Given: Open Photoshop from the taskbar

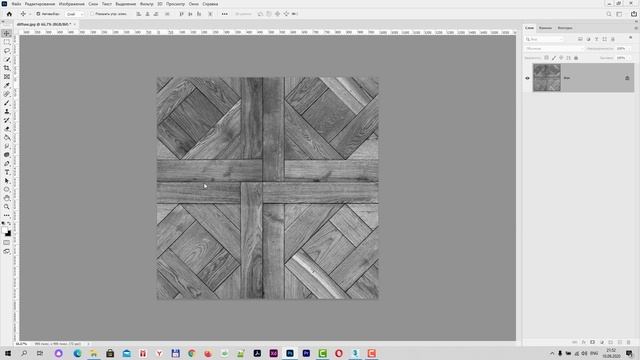Looking at the screenshot, I should (290, 353).
